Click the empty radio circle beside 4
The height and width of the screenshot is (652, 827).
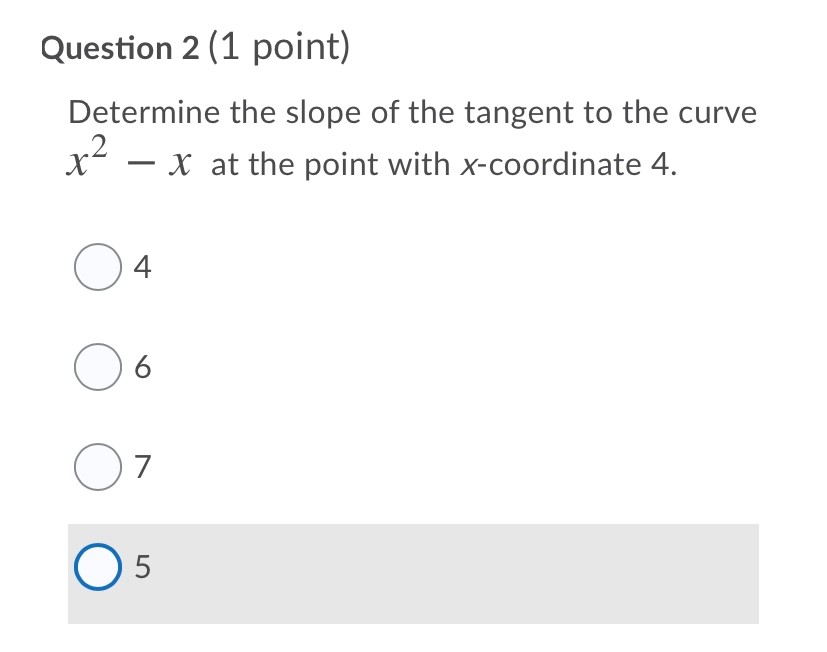97,266
